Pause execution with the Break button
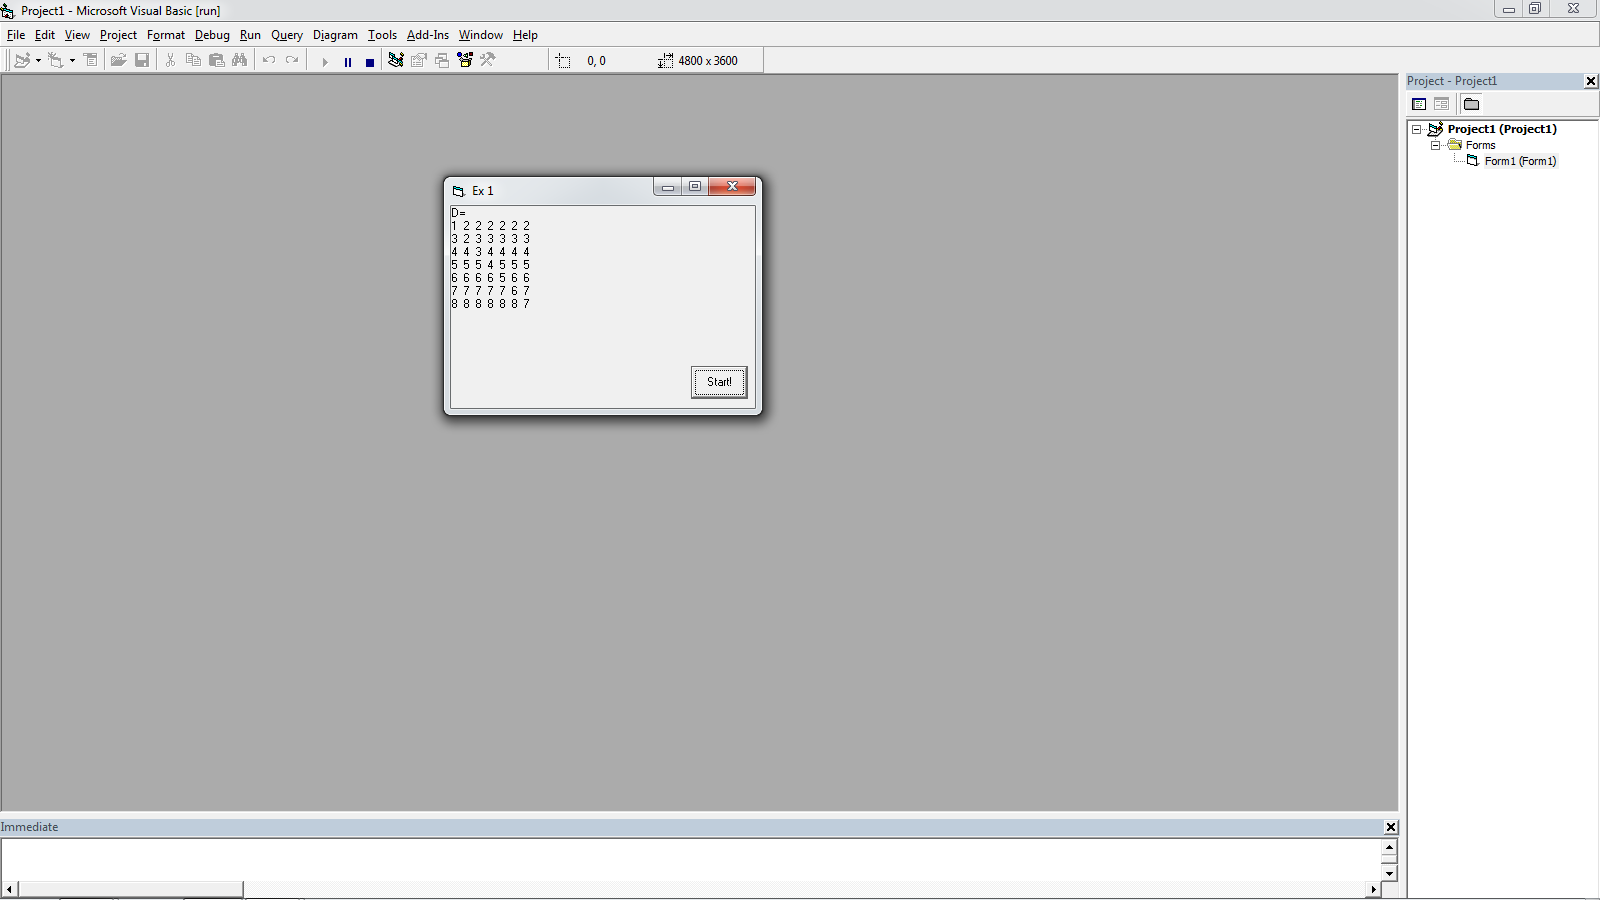This screenshot has height=900, width=1600. point(347,62)
